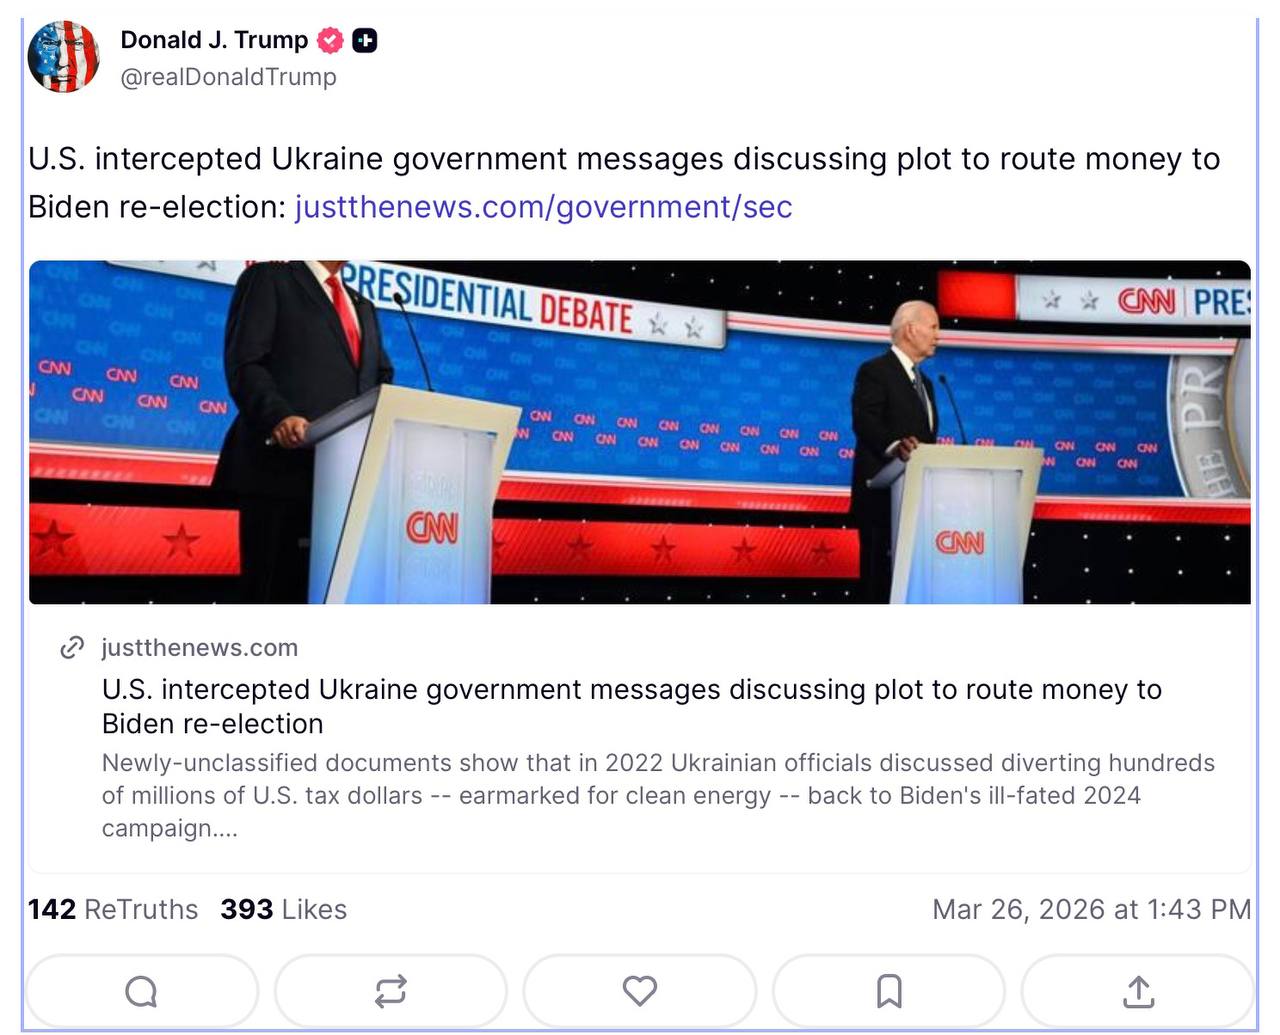View the 393 Likes list
Viewport: 1280px width, 1035px height.
point(284,909)
